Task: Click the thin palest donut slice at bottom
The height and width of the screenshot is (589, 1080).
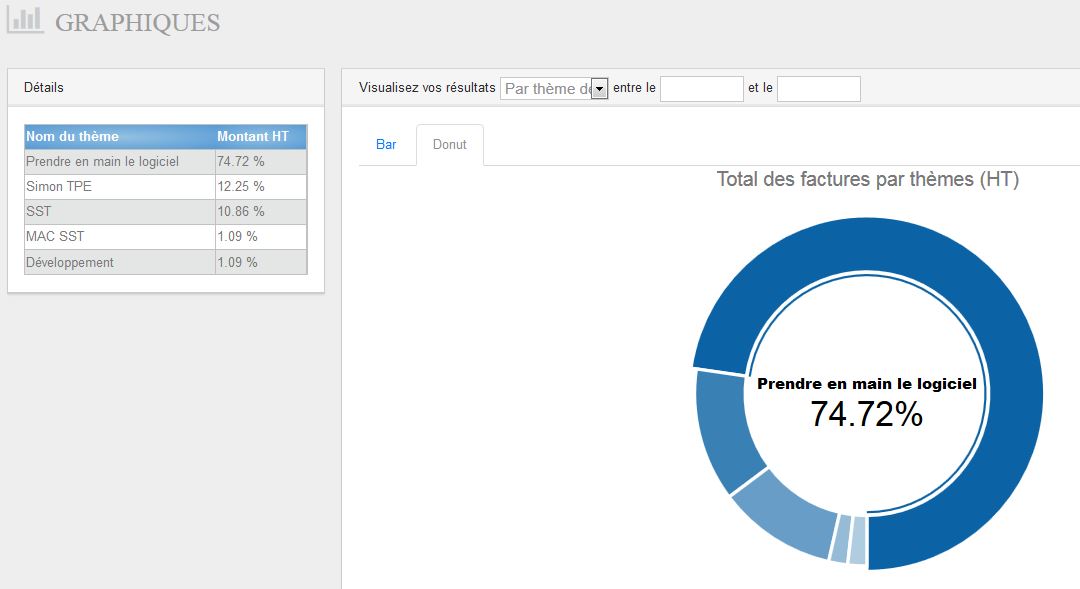Action: click(x=858, y=540)
